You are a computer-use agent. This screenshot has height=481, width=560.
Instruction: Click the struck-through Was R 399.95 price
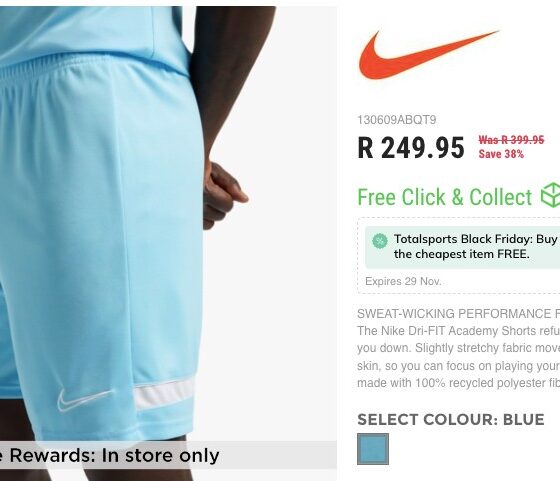click(x=511, y=140)
